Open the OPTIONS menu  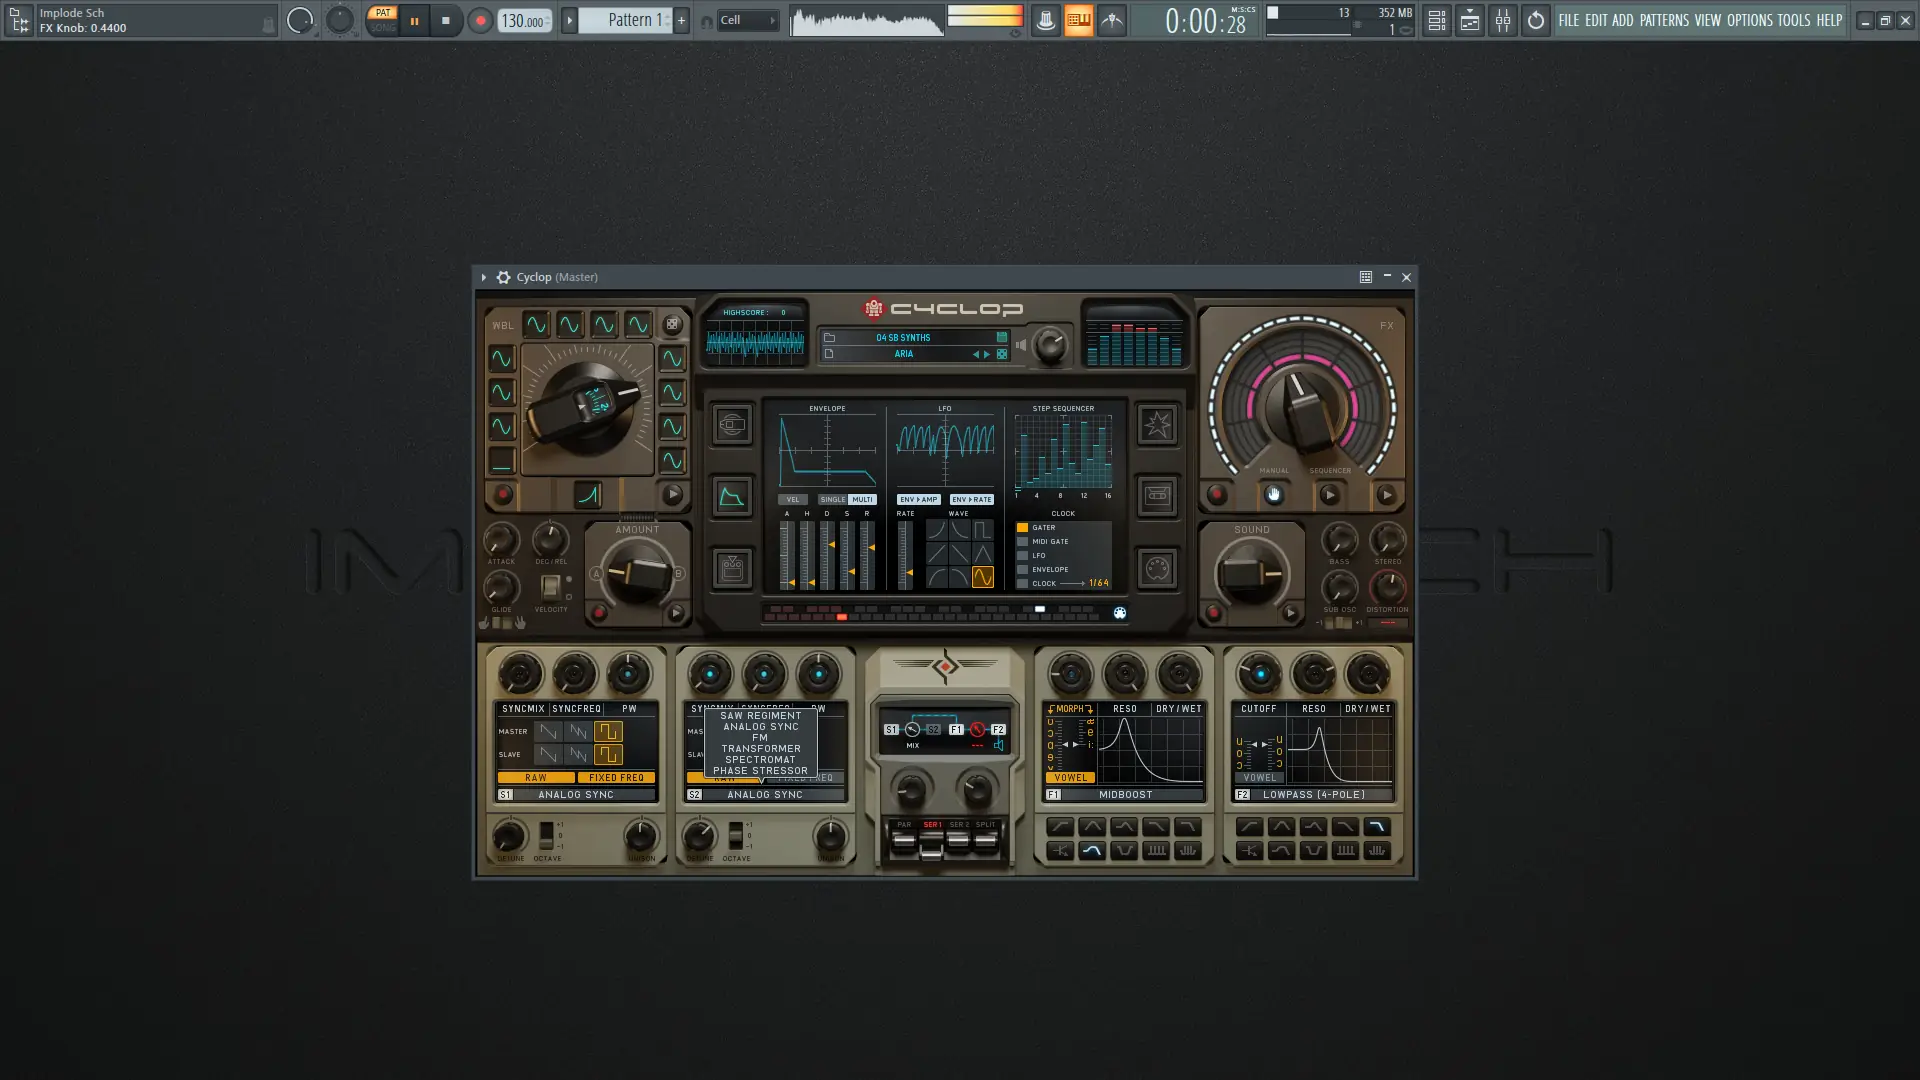tap(1750, 20)
